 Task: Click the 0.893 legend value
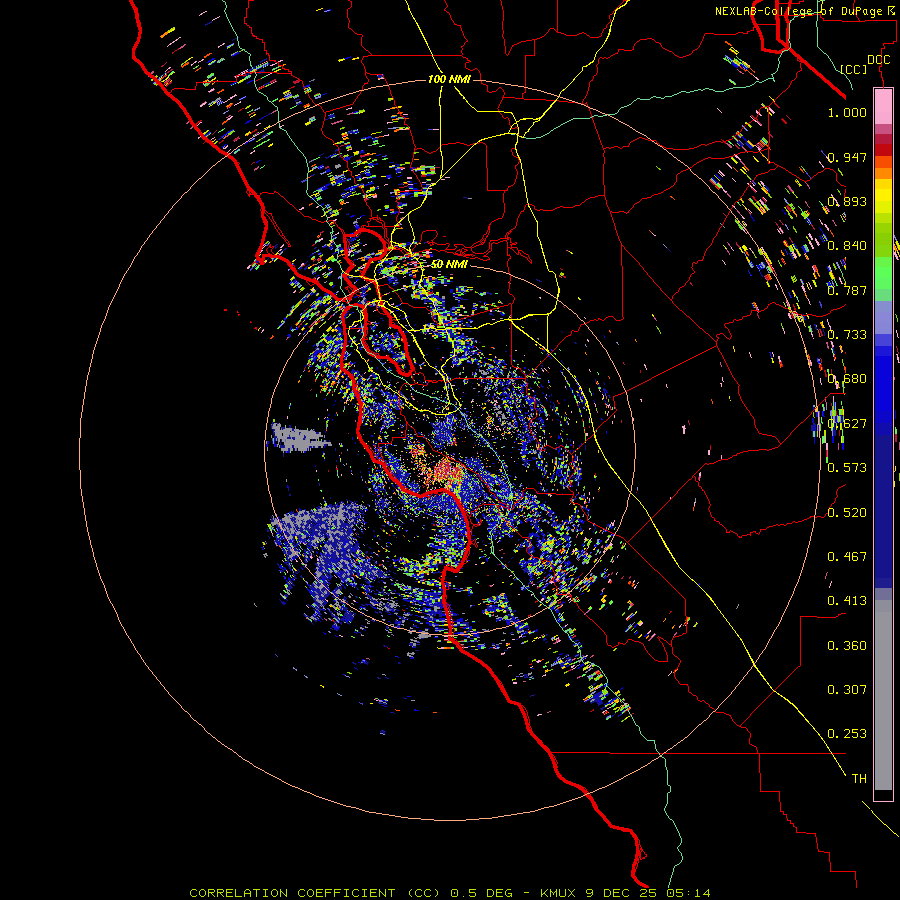[x=847, y=201]
